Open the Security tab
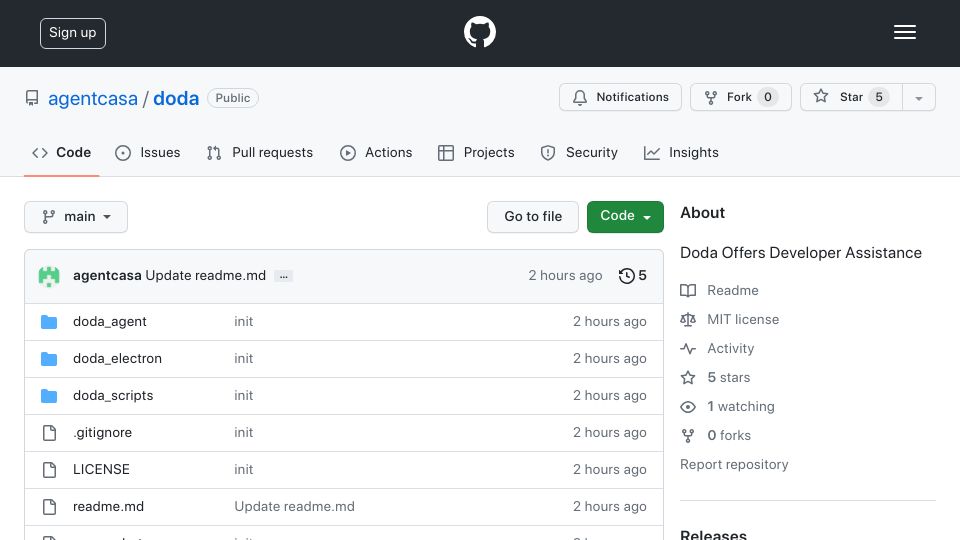 [x=579, y=152]
